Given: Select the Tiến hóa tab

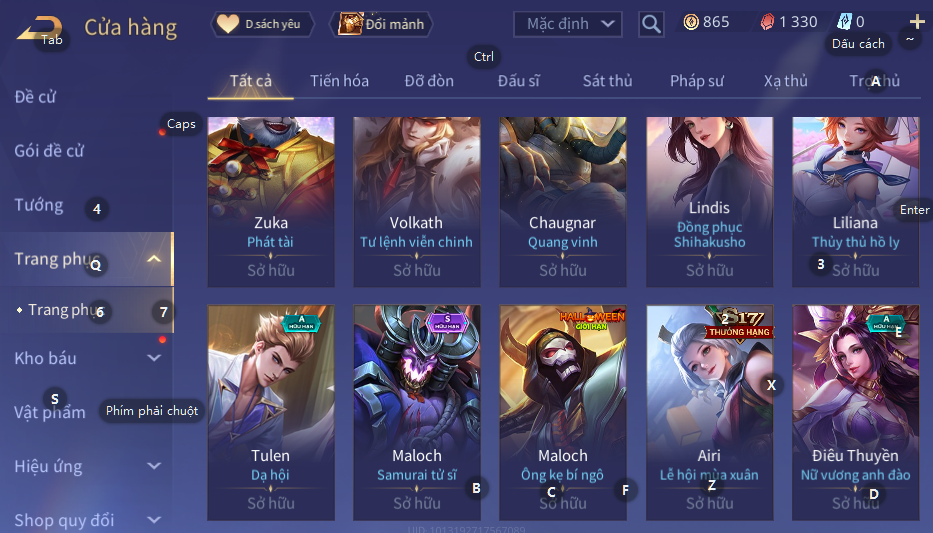Looking at the screenshot, I should click(339, 81).
